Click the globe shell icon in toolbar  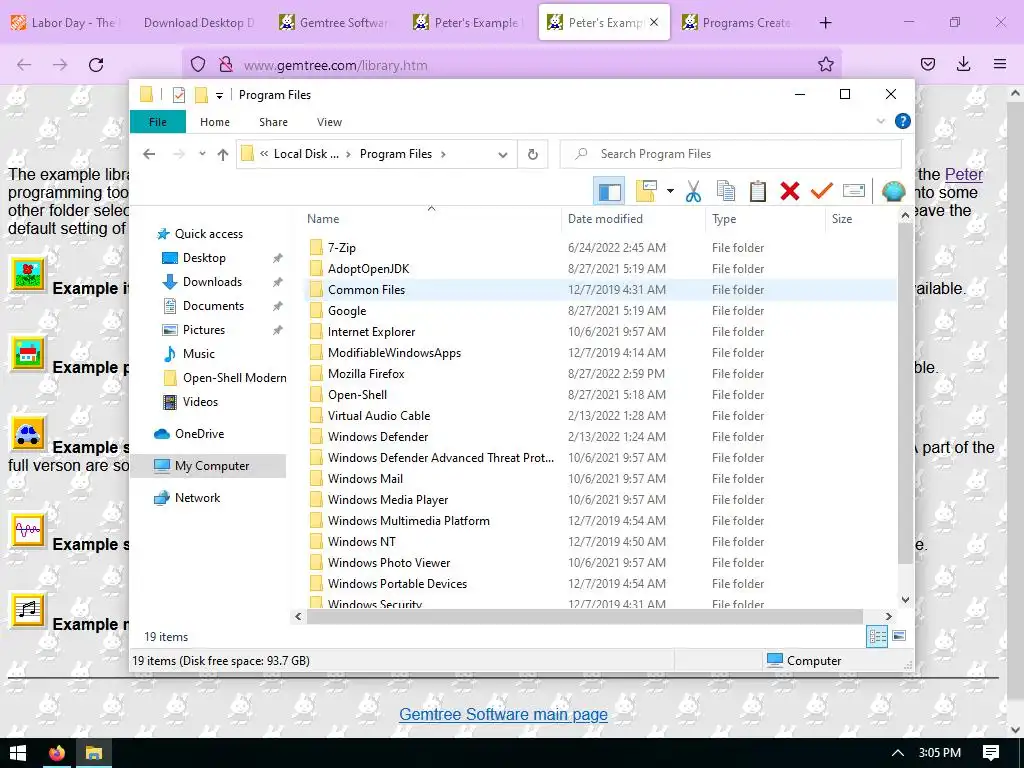893,191
